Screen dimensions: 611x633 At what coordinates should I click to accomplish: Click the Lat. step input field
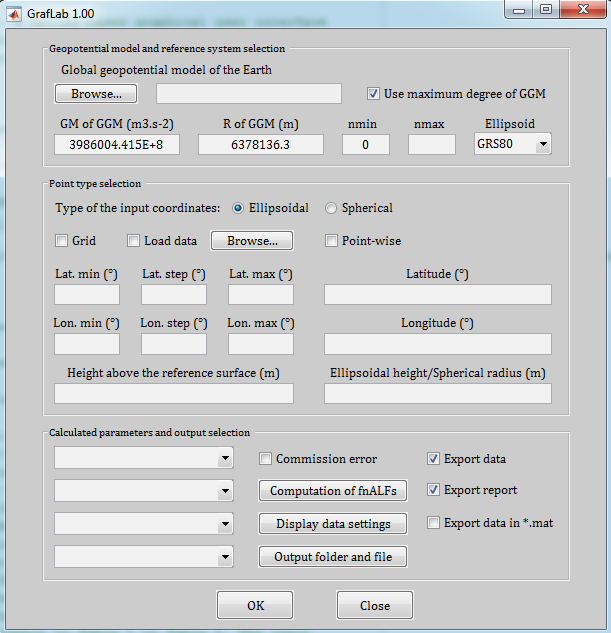coord(174,294)
